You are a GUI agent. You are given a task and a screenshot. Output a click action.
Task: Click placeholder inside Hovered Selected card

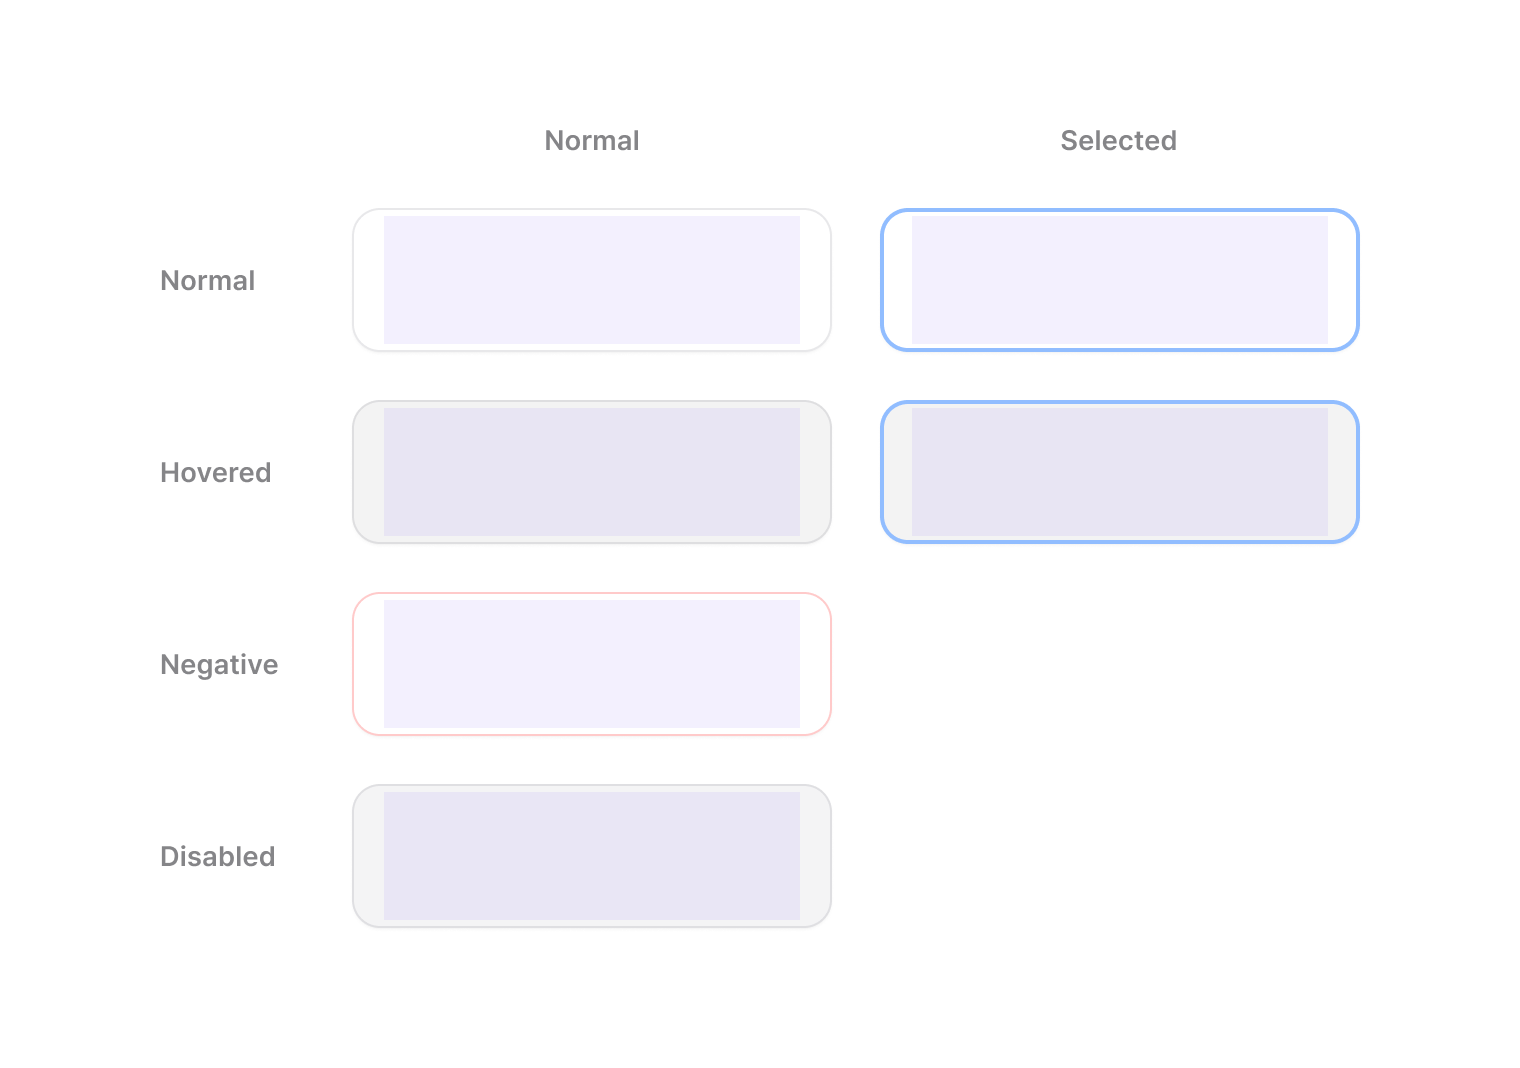pos(1119,472)
